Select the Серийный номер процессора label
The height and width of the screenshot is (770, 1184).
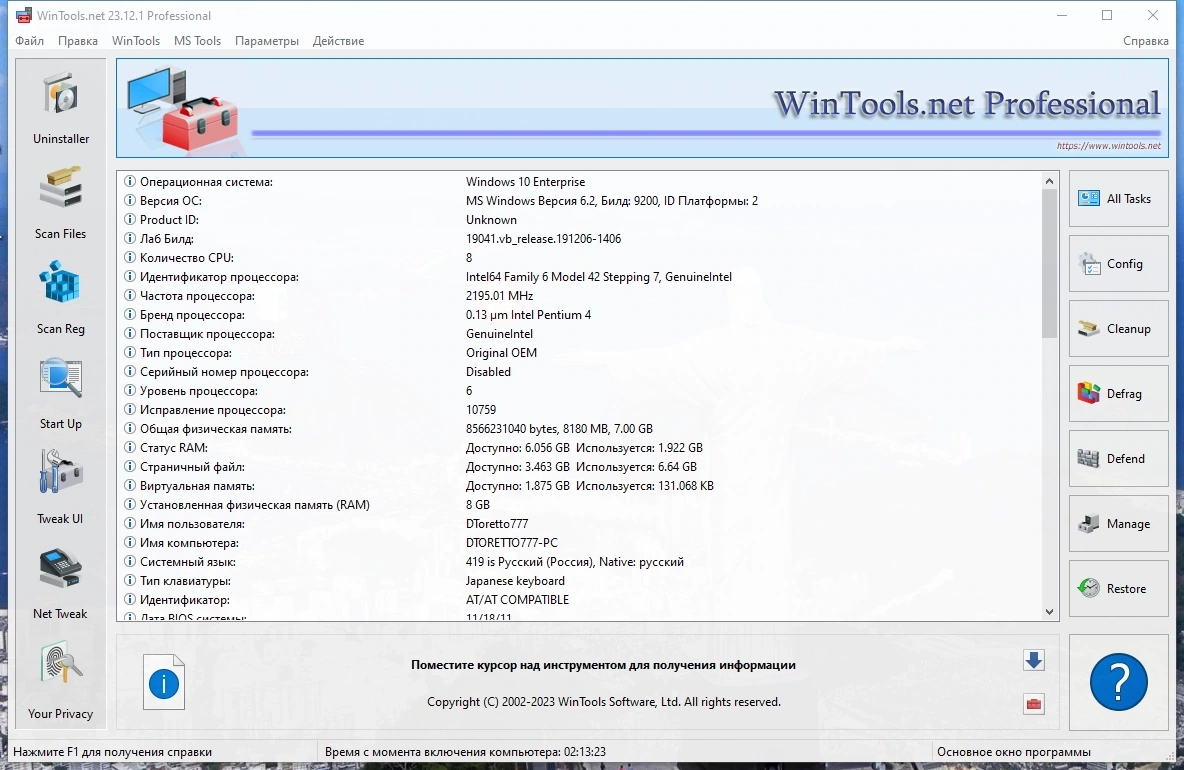[224, 371]
